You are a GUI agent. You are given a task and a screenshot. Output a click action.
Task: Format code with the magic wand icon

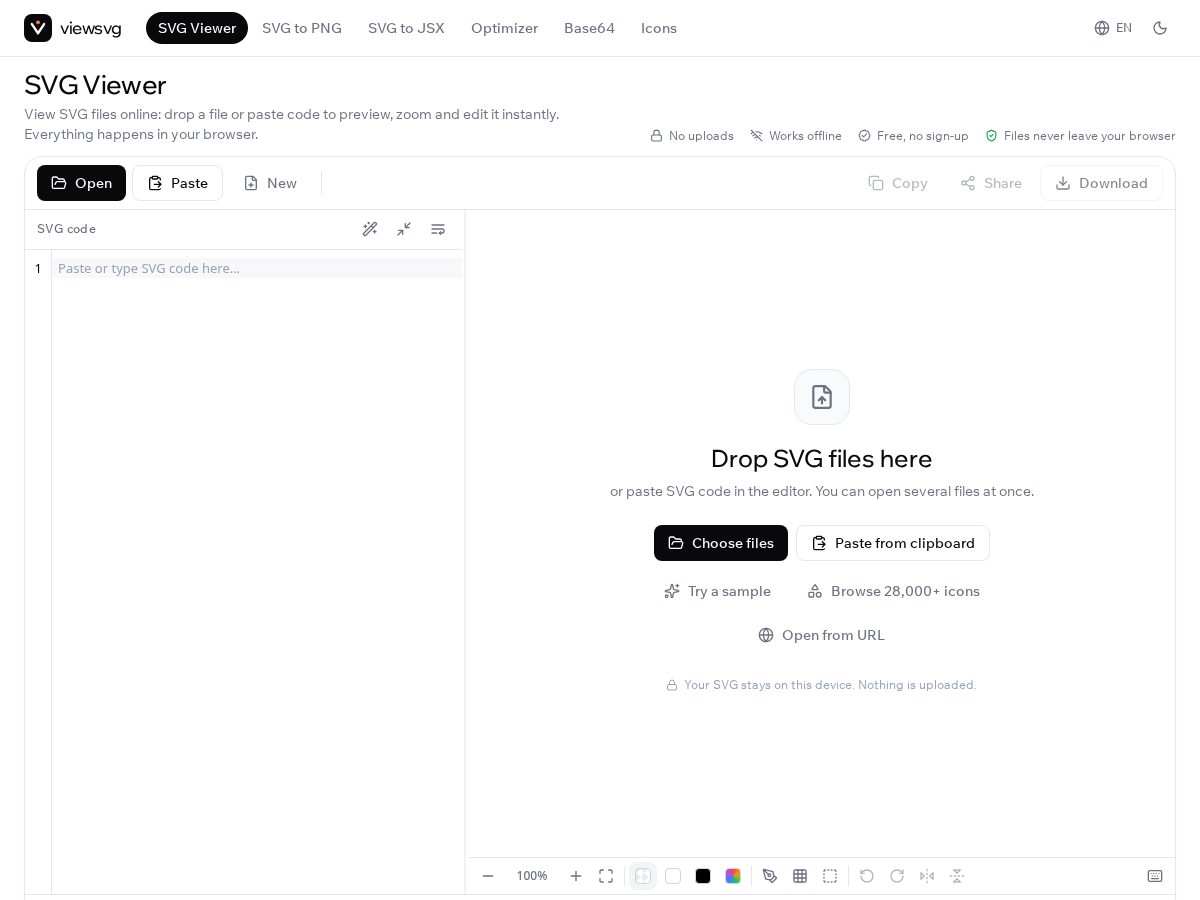[x=370, y=229]
